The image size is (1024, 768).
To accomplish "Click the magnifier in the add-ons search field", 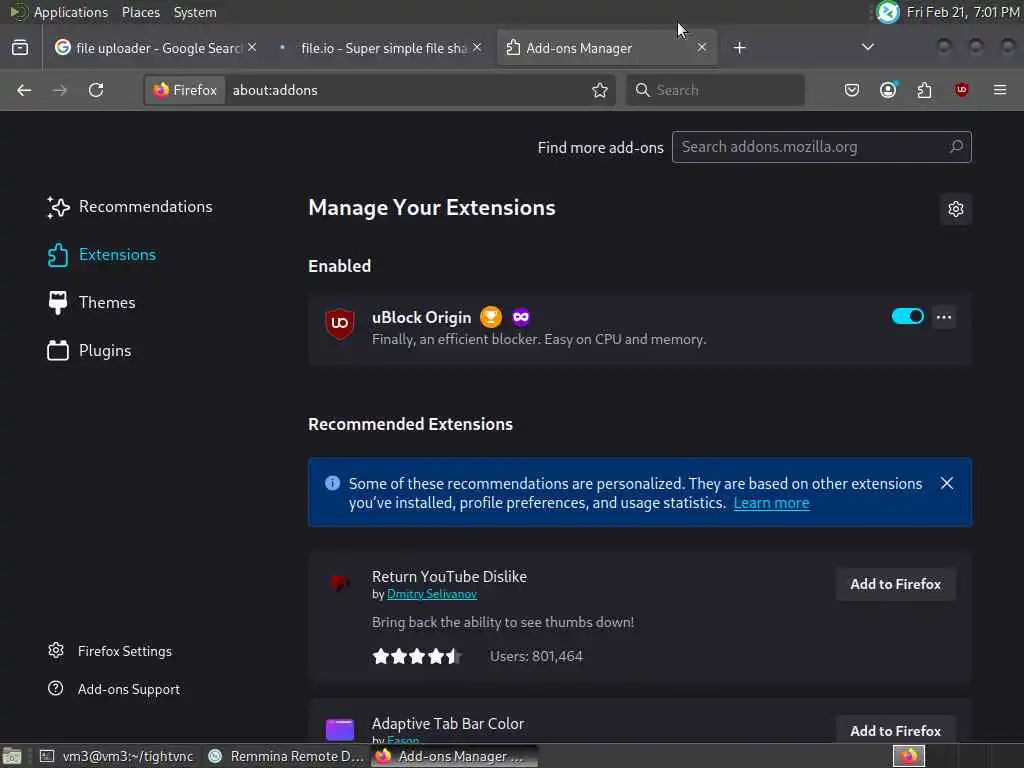I will [x=956, y=147].
